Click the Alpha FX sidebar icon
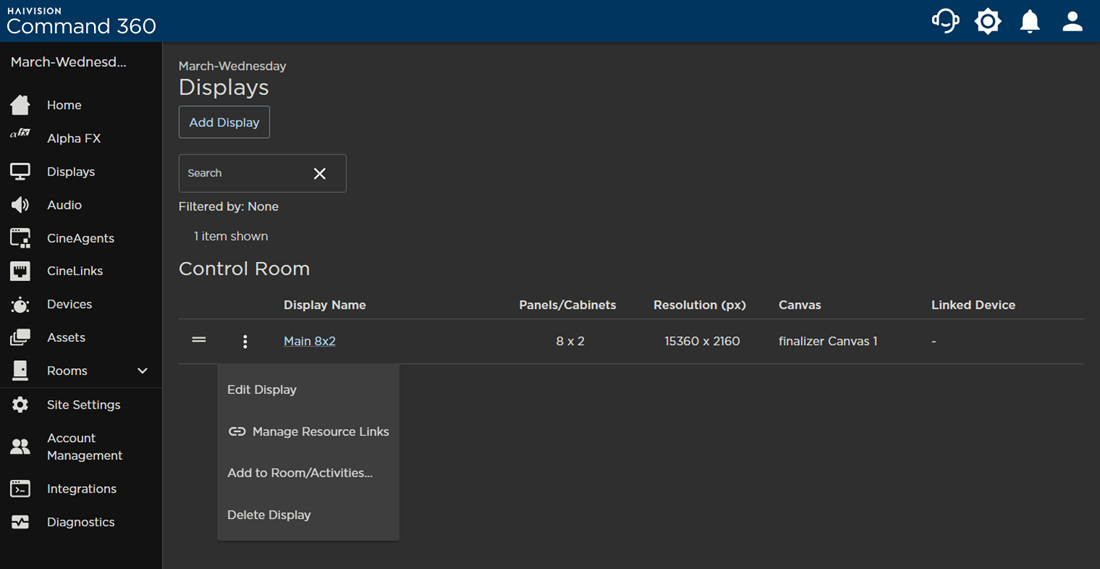Screen dimensions: 1100x569 pyautogui.click(x=20, y=133)
